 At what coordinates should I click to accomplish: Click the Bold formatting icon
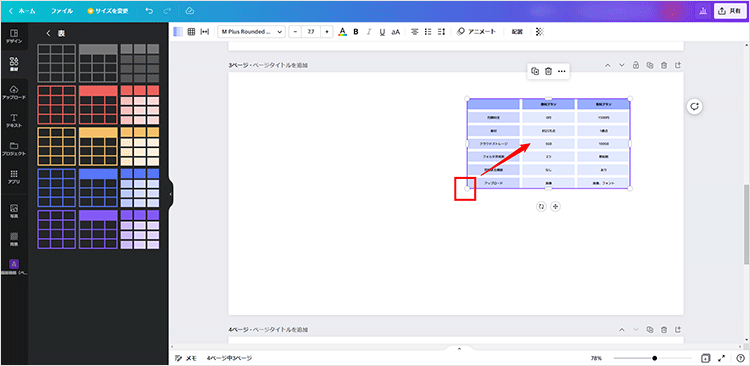coord(355,32)
